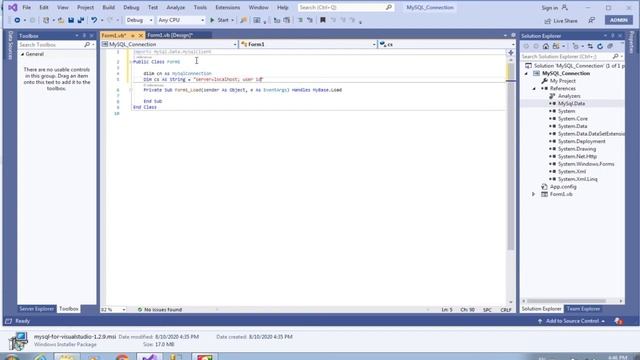Click the New Project toolbar icon

point(46,20)
